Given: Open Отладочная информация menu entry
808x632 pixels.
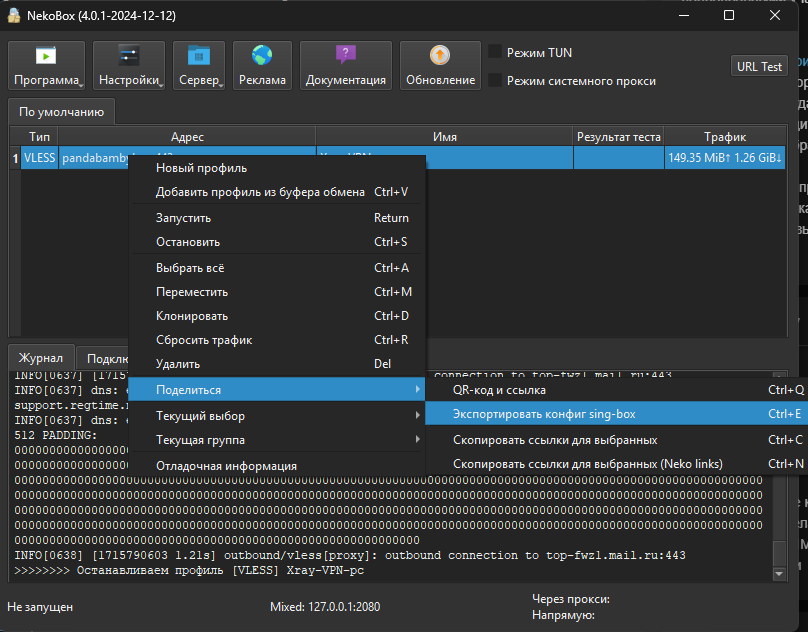Looking at the screenshot, I should tap(277, 466).
